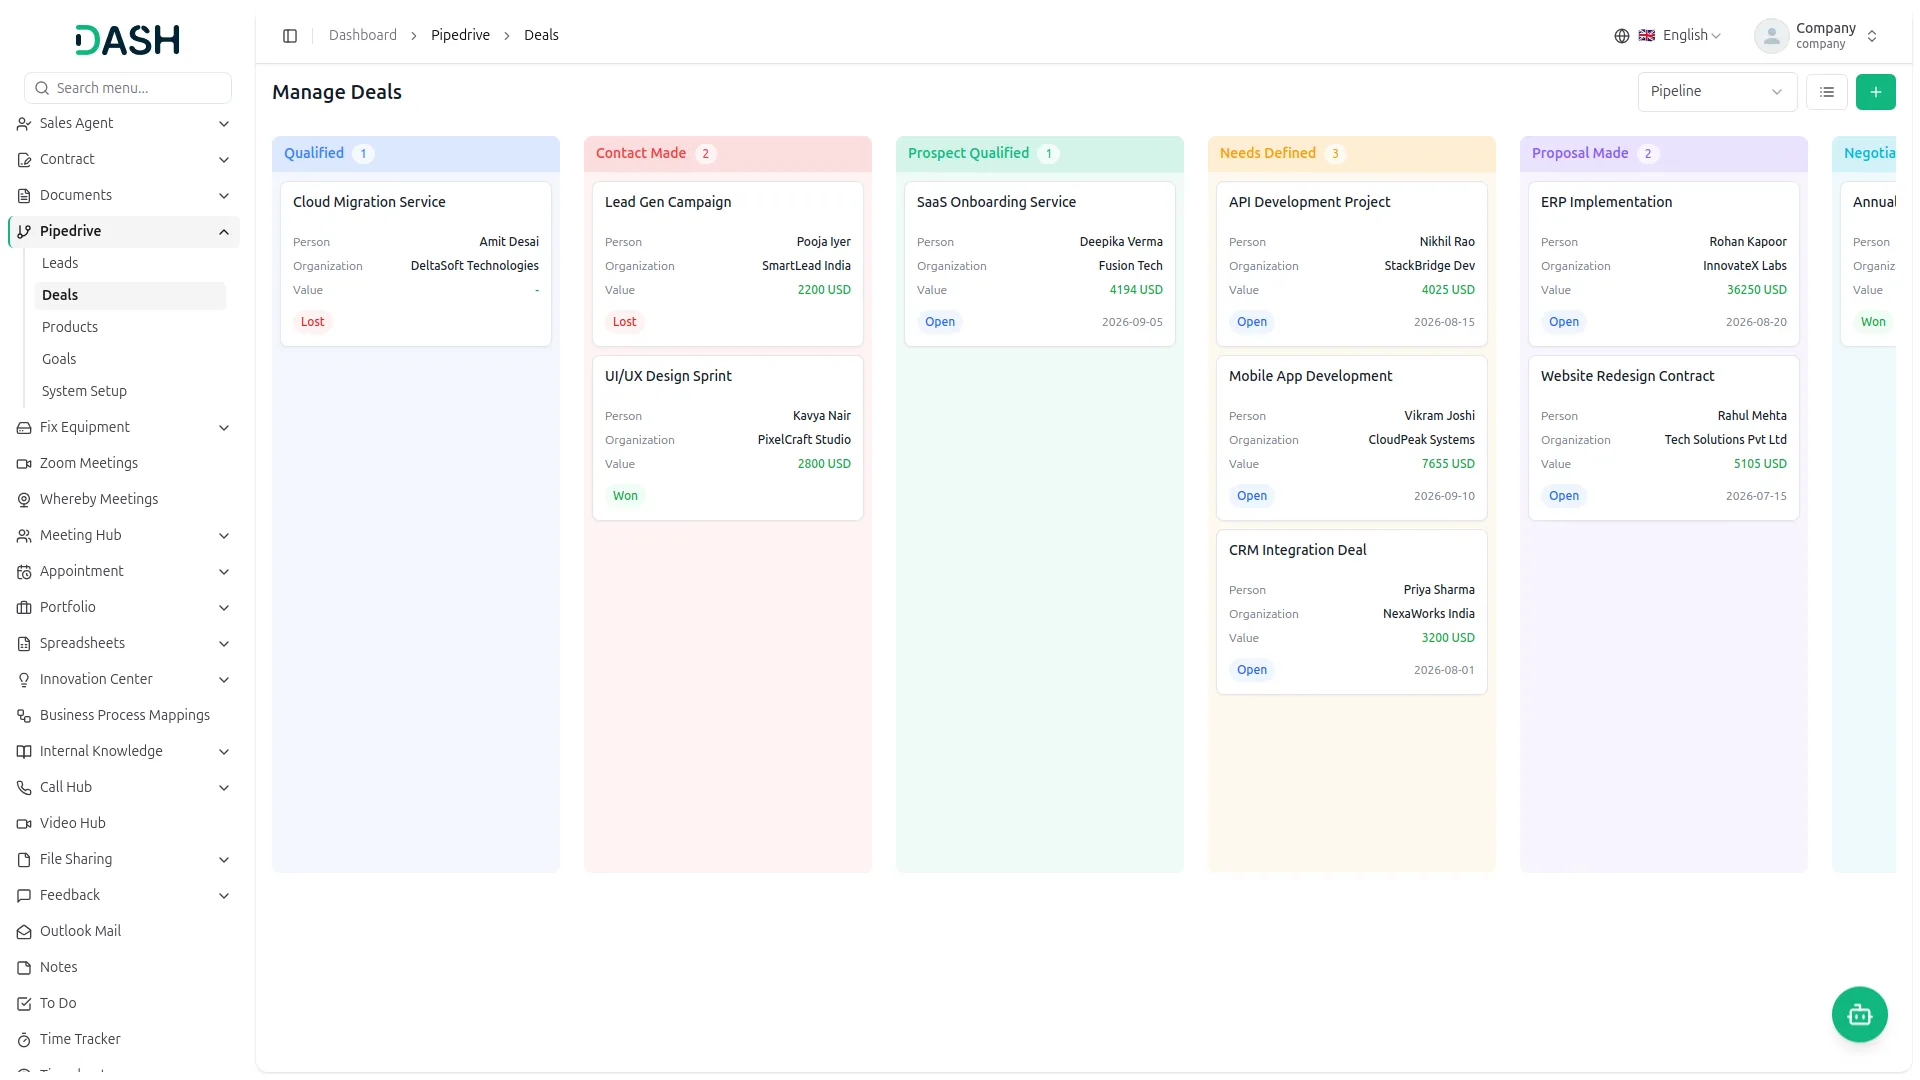
Task: Switch to list view icon
Action: (1826, 92)
